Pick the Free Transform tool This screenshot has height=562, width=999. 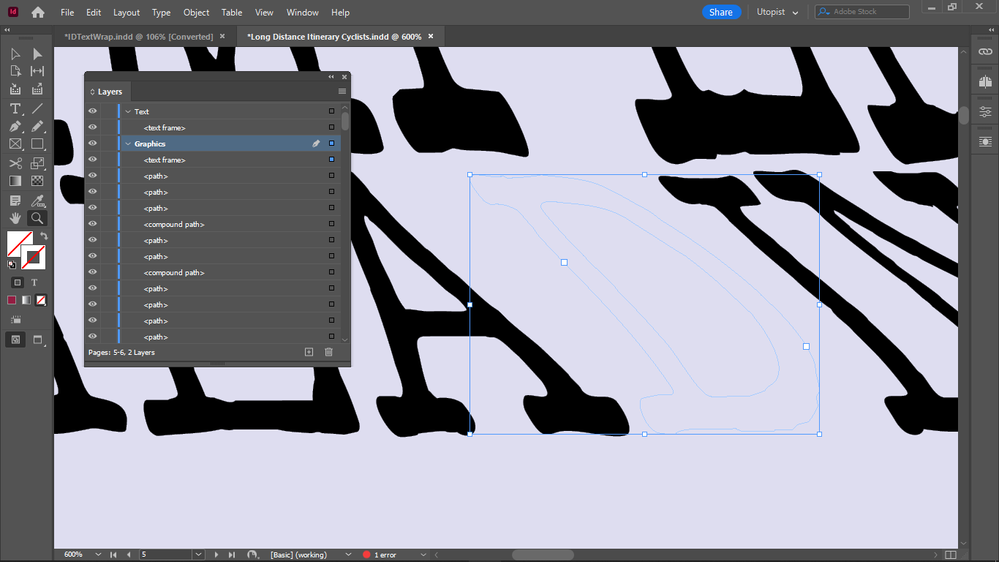click(37, 163)
